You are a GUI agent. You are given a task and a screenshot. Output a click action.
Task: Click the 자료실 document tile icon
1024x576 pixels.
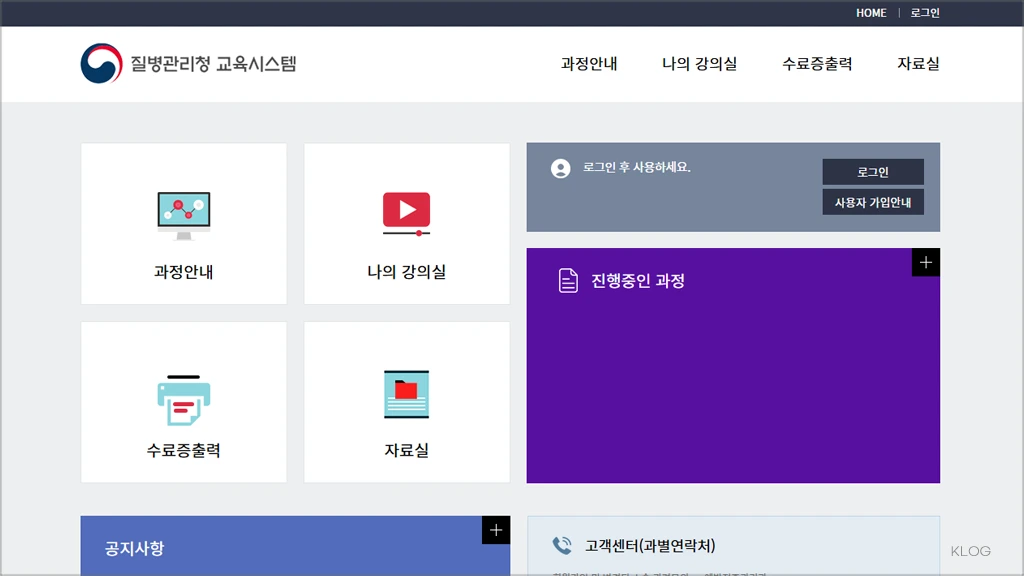[406, 394]
